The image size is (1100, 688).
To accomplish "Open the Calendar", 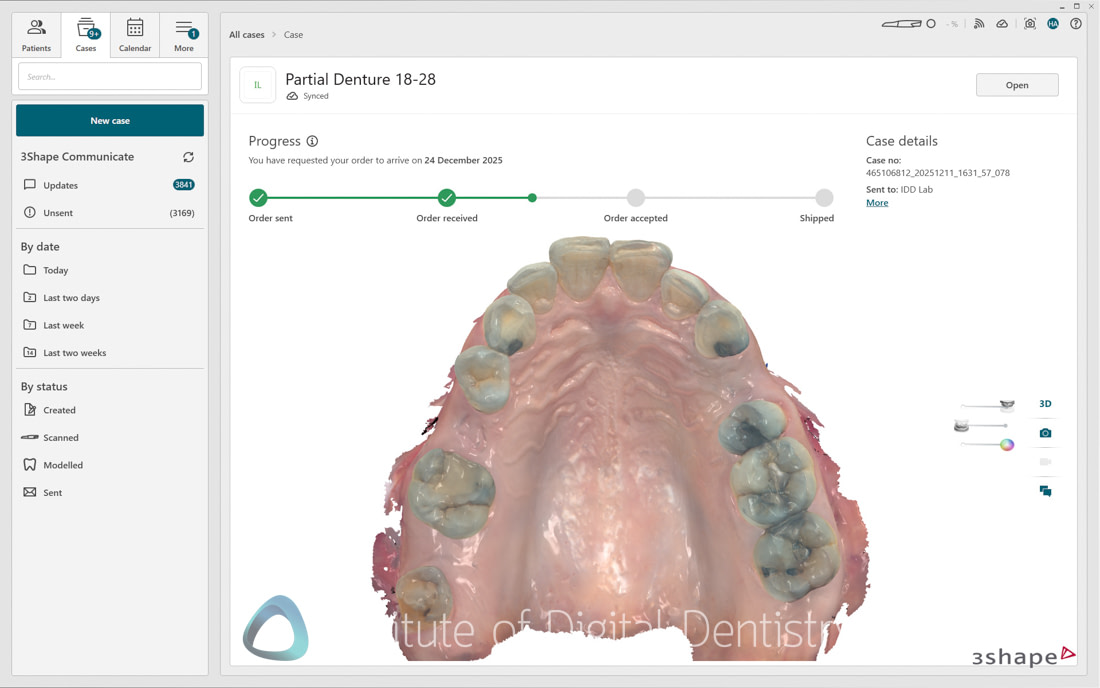I will [135, 33].
